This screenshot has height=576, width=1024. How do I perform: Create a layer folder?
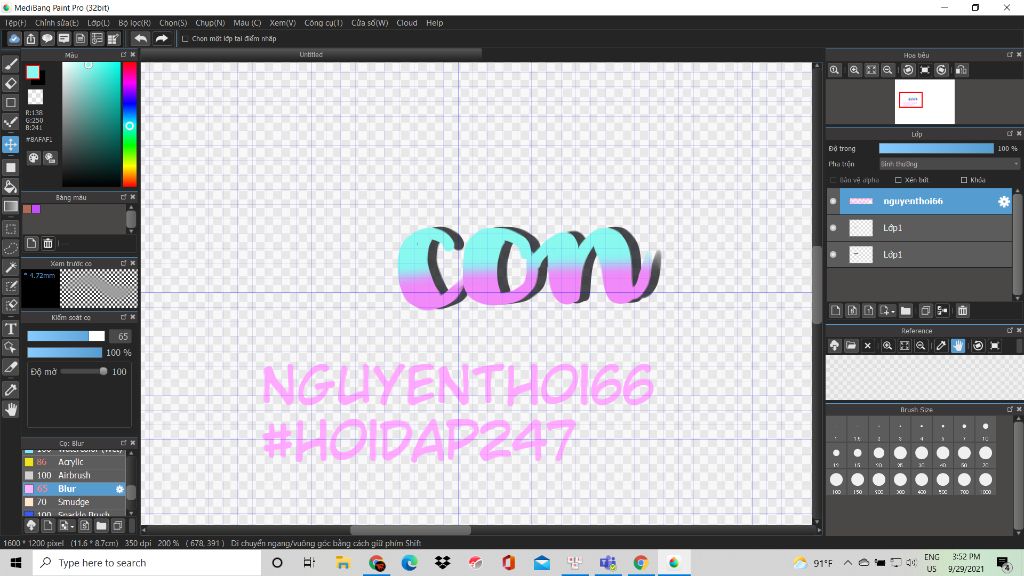point(905,311)
